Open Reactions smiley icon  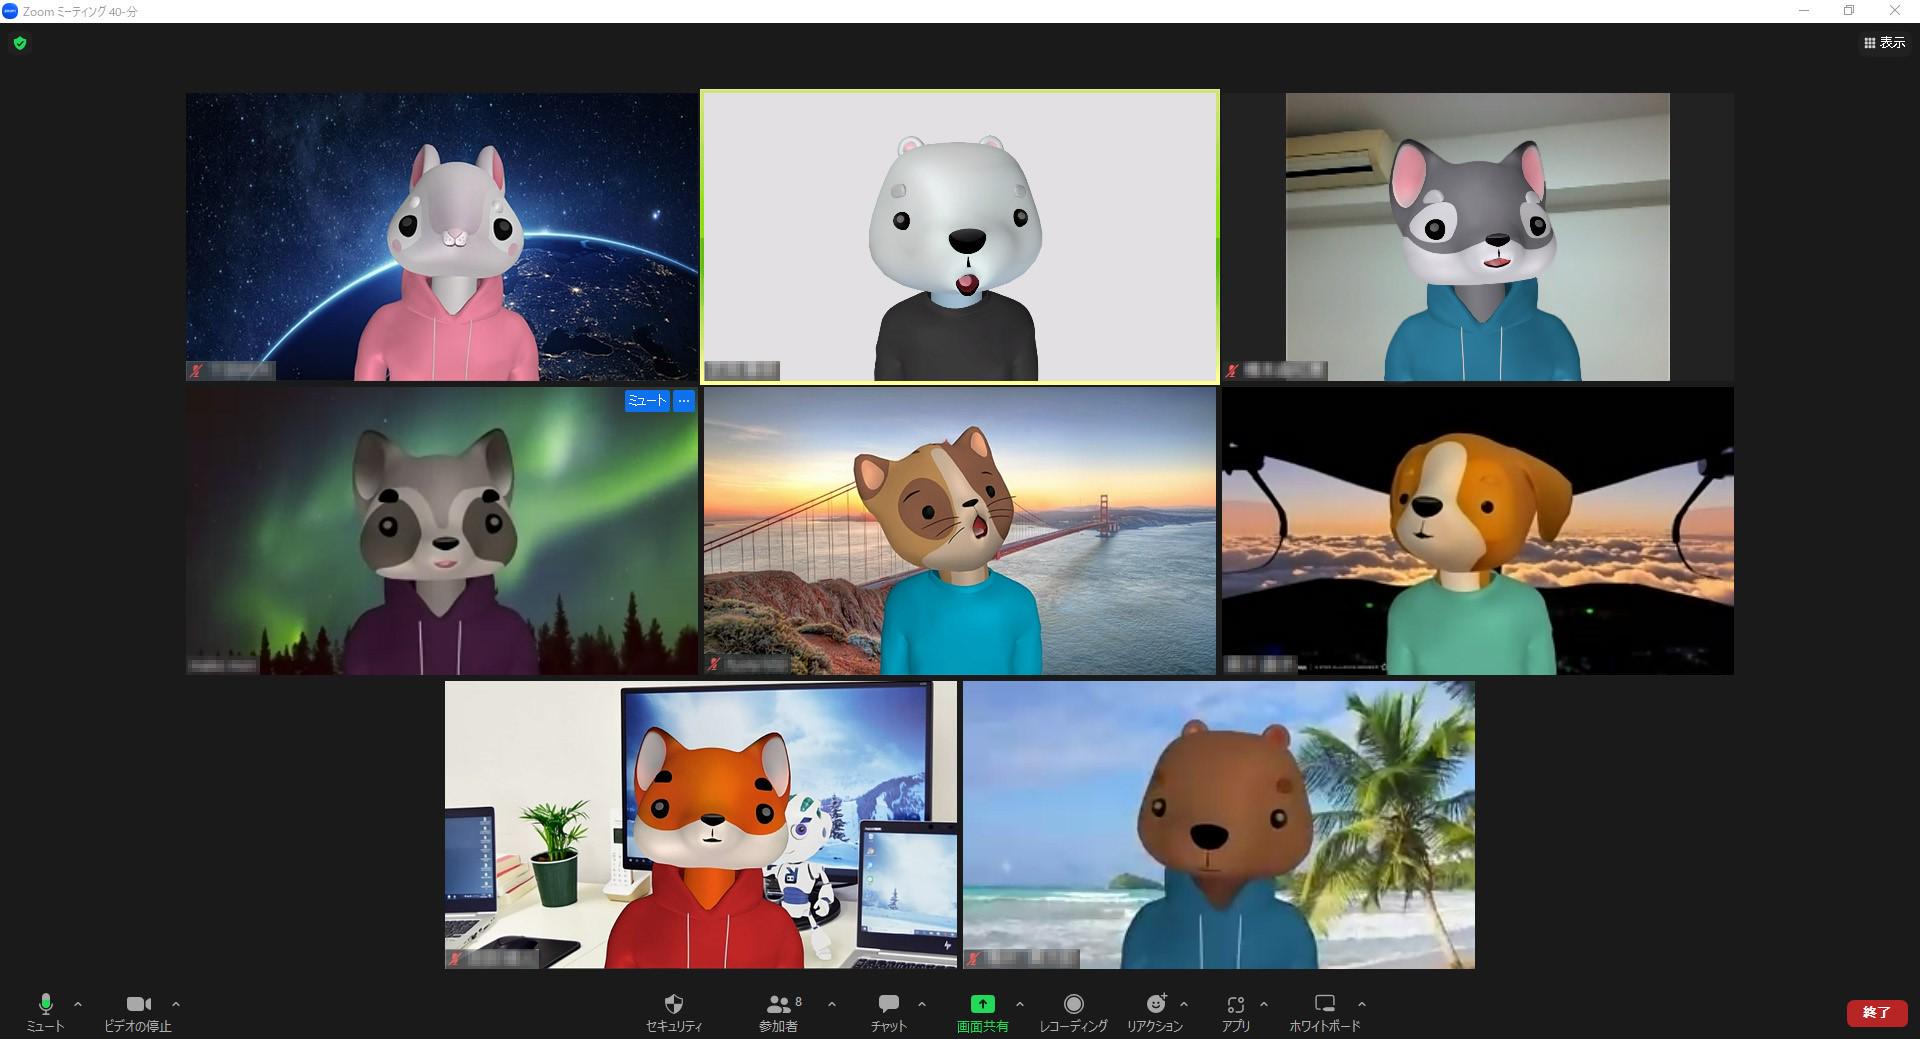1155,1004
